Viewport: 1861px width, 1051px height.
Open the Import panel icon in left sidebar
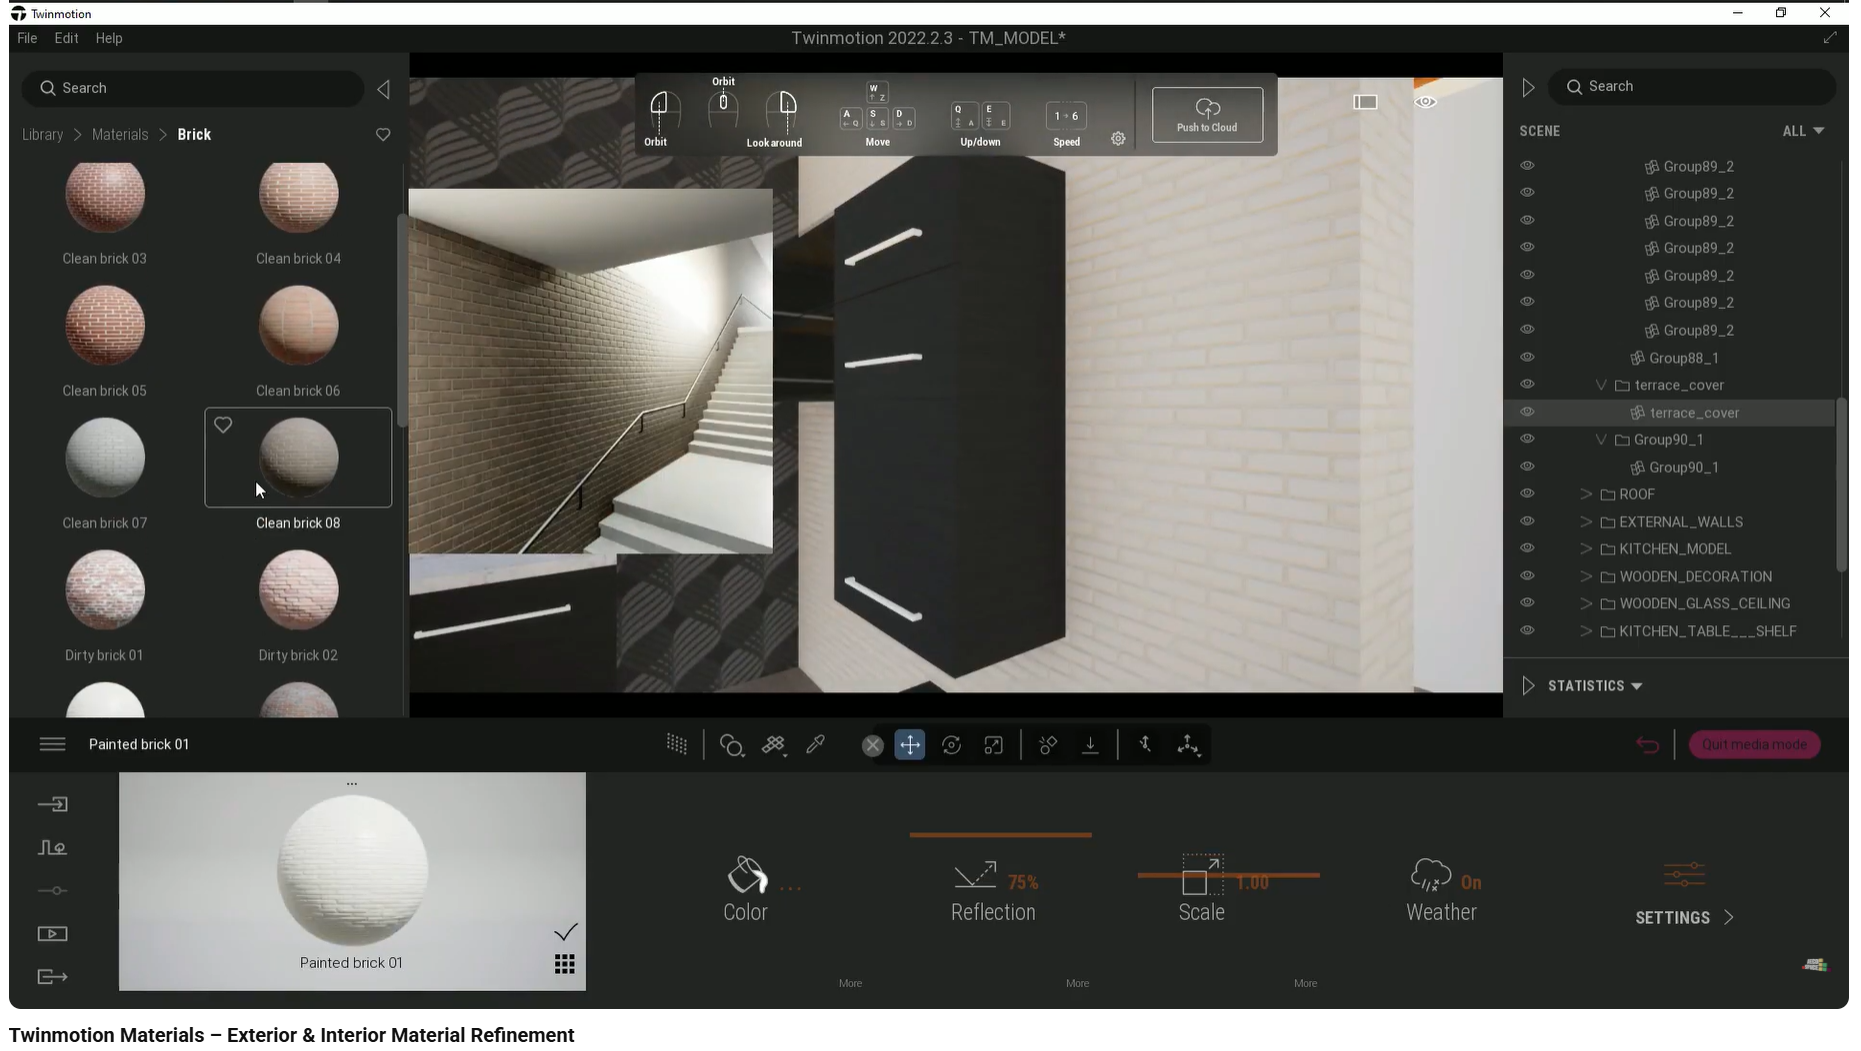pyautogui.click(x=51, y=803)
